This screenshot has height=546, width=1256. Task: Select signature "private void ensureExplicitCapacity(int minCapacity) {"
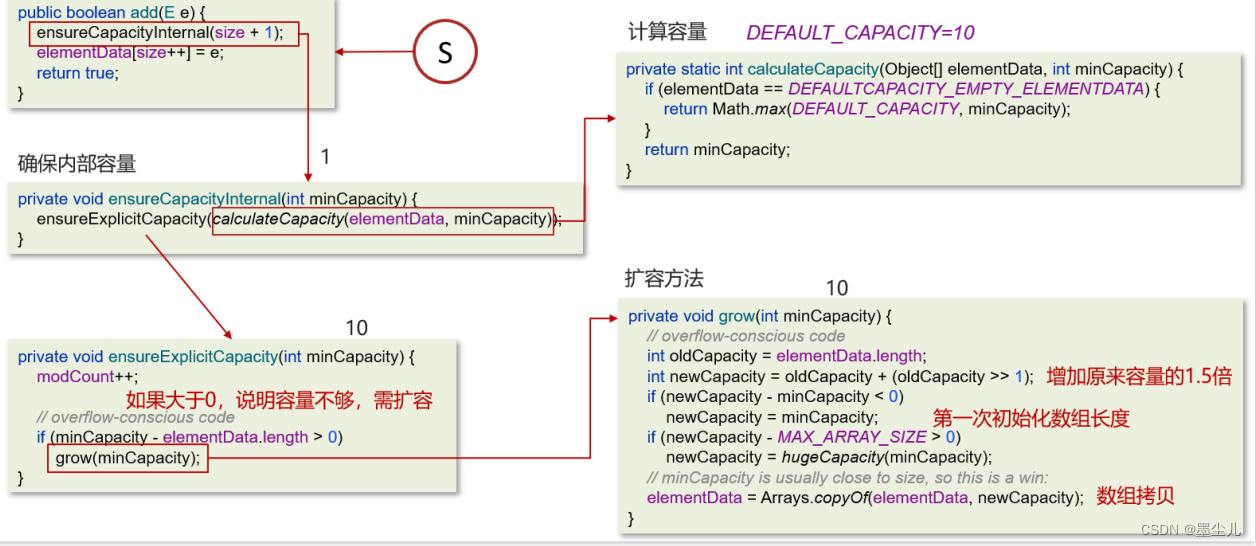[x=215, y=357]
